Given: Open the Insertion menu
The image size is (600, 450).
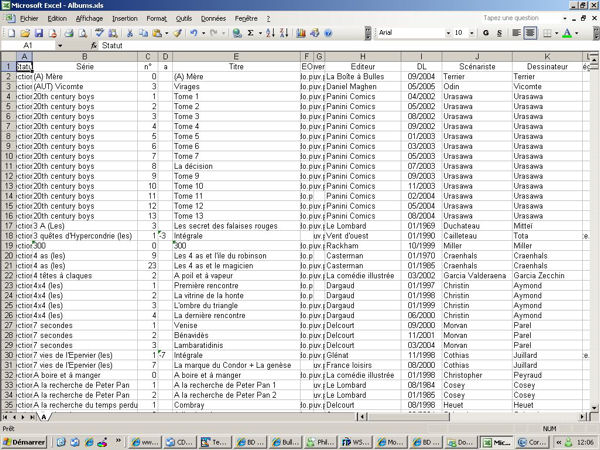Looking at the screenshot, I should (125, 18).
